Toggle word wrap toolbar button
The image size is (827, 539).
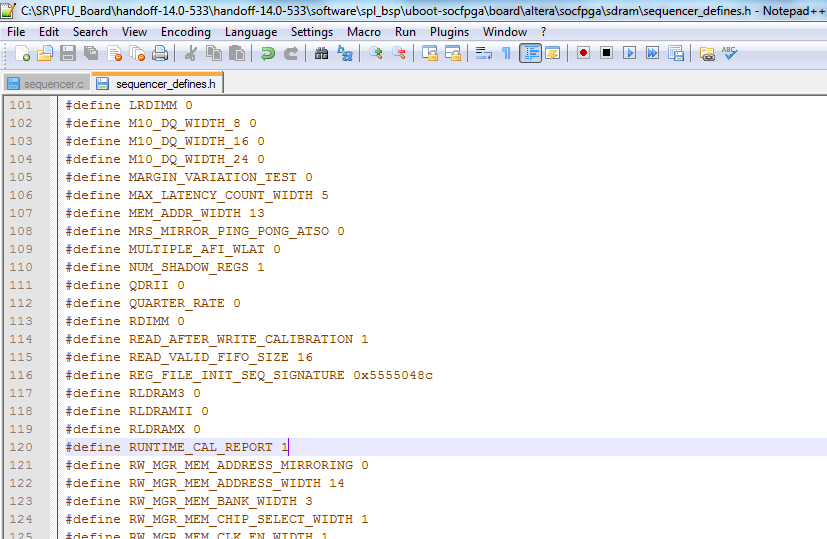coord(483,53)
